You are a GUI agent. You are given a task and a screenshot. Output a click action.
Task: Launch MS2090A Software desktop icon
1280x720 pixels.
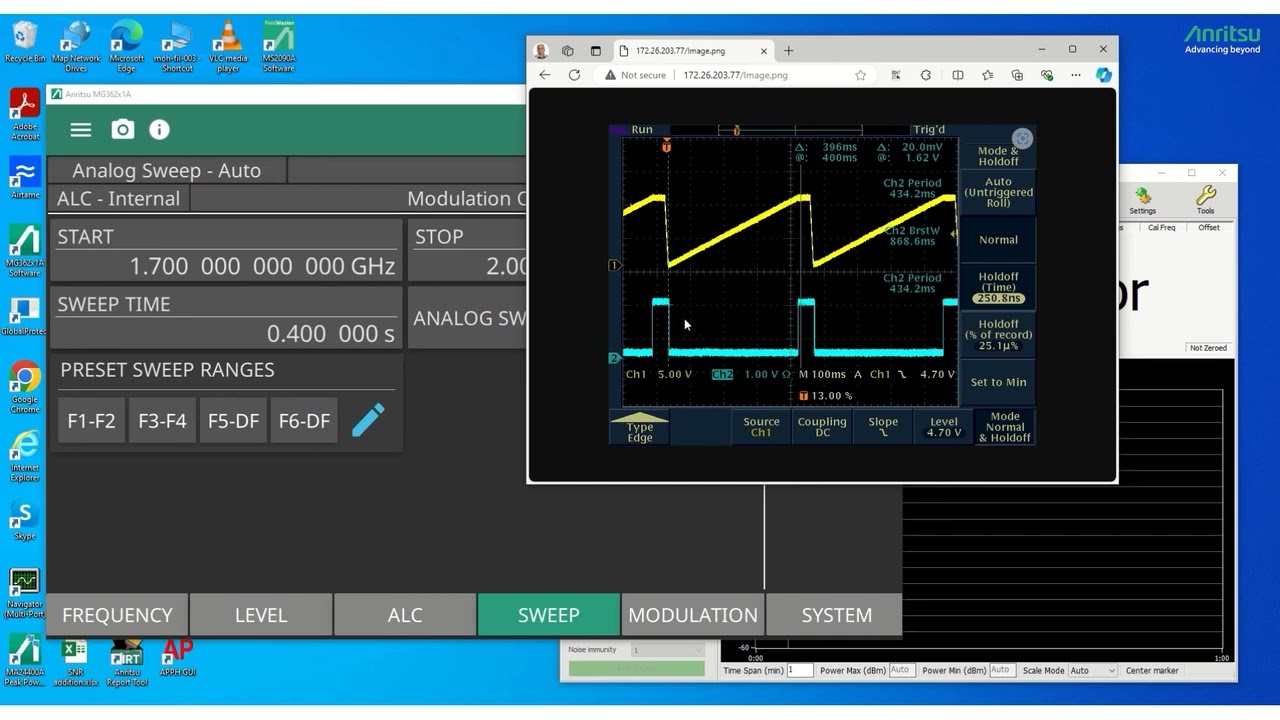coord(279,47)
